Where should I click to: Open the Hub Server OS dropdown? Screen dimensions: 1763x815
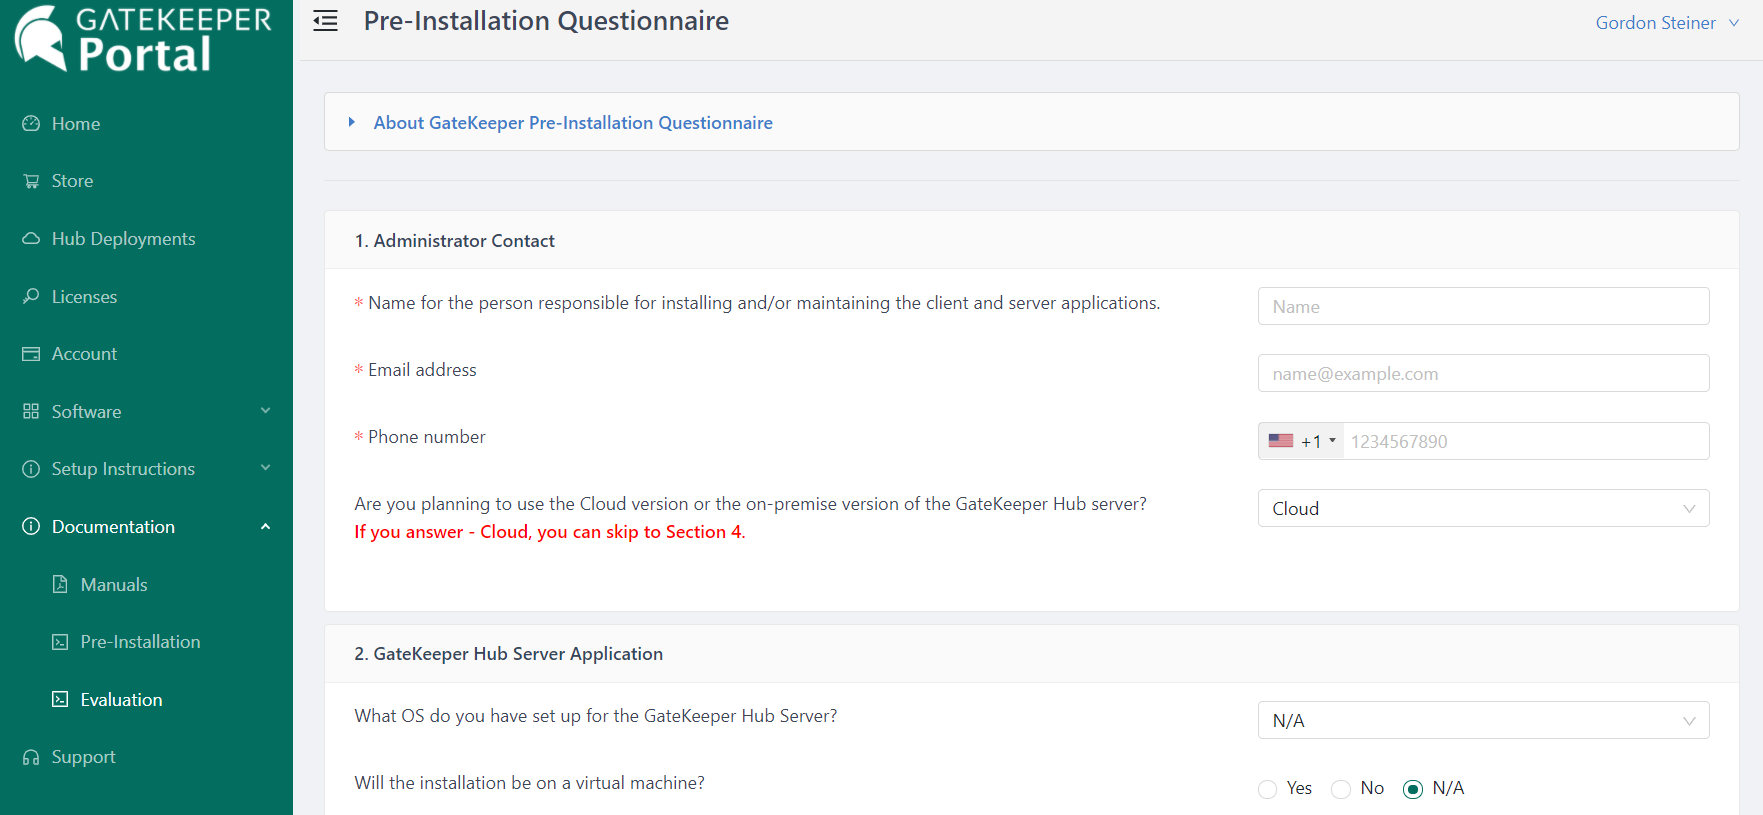(x=1483, y=720)
